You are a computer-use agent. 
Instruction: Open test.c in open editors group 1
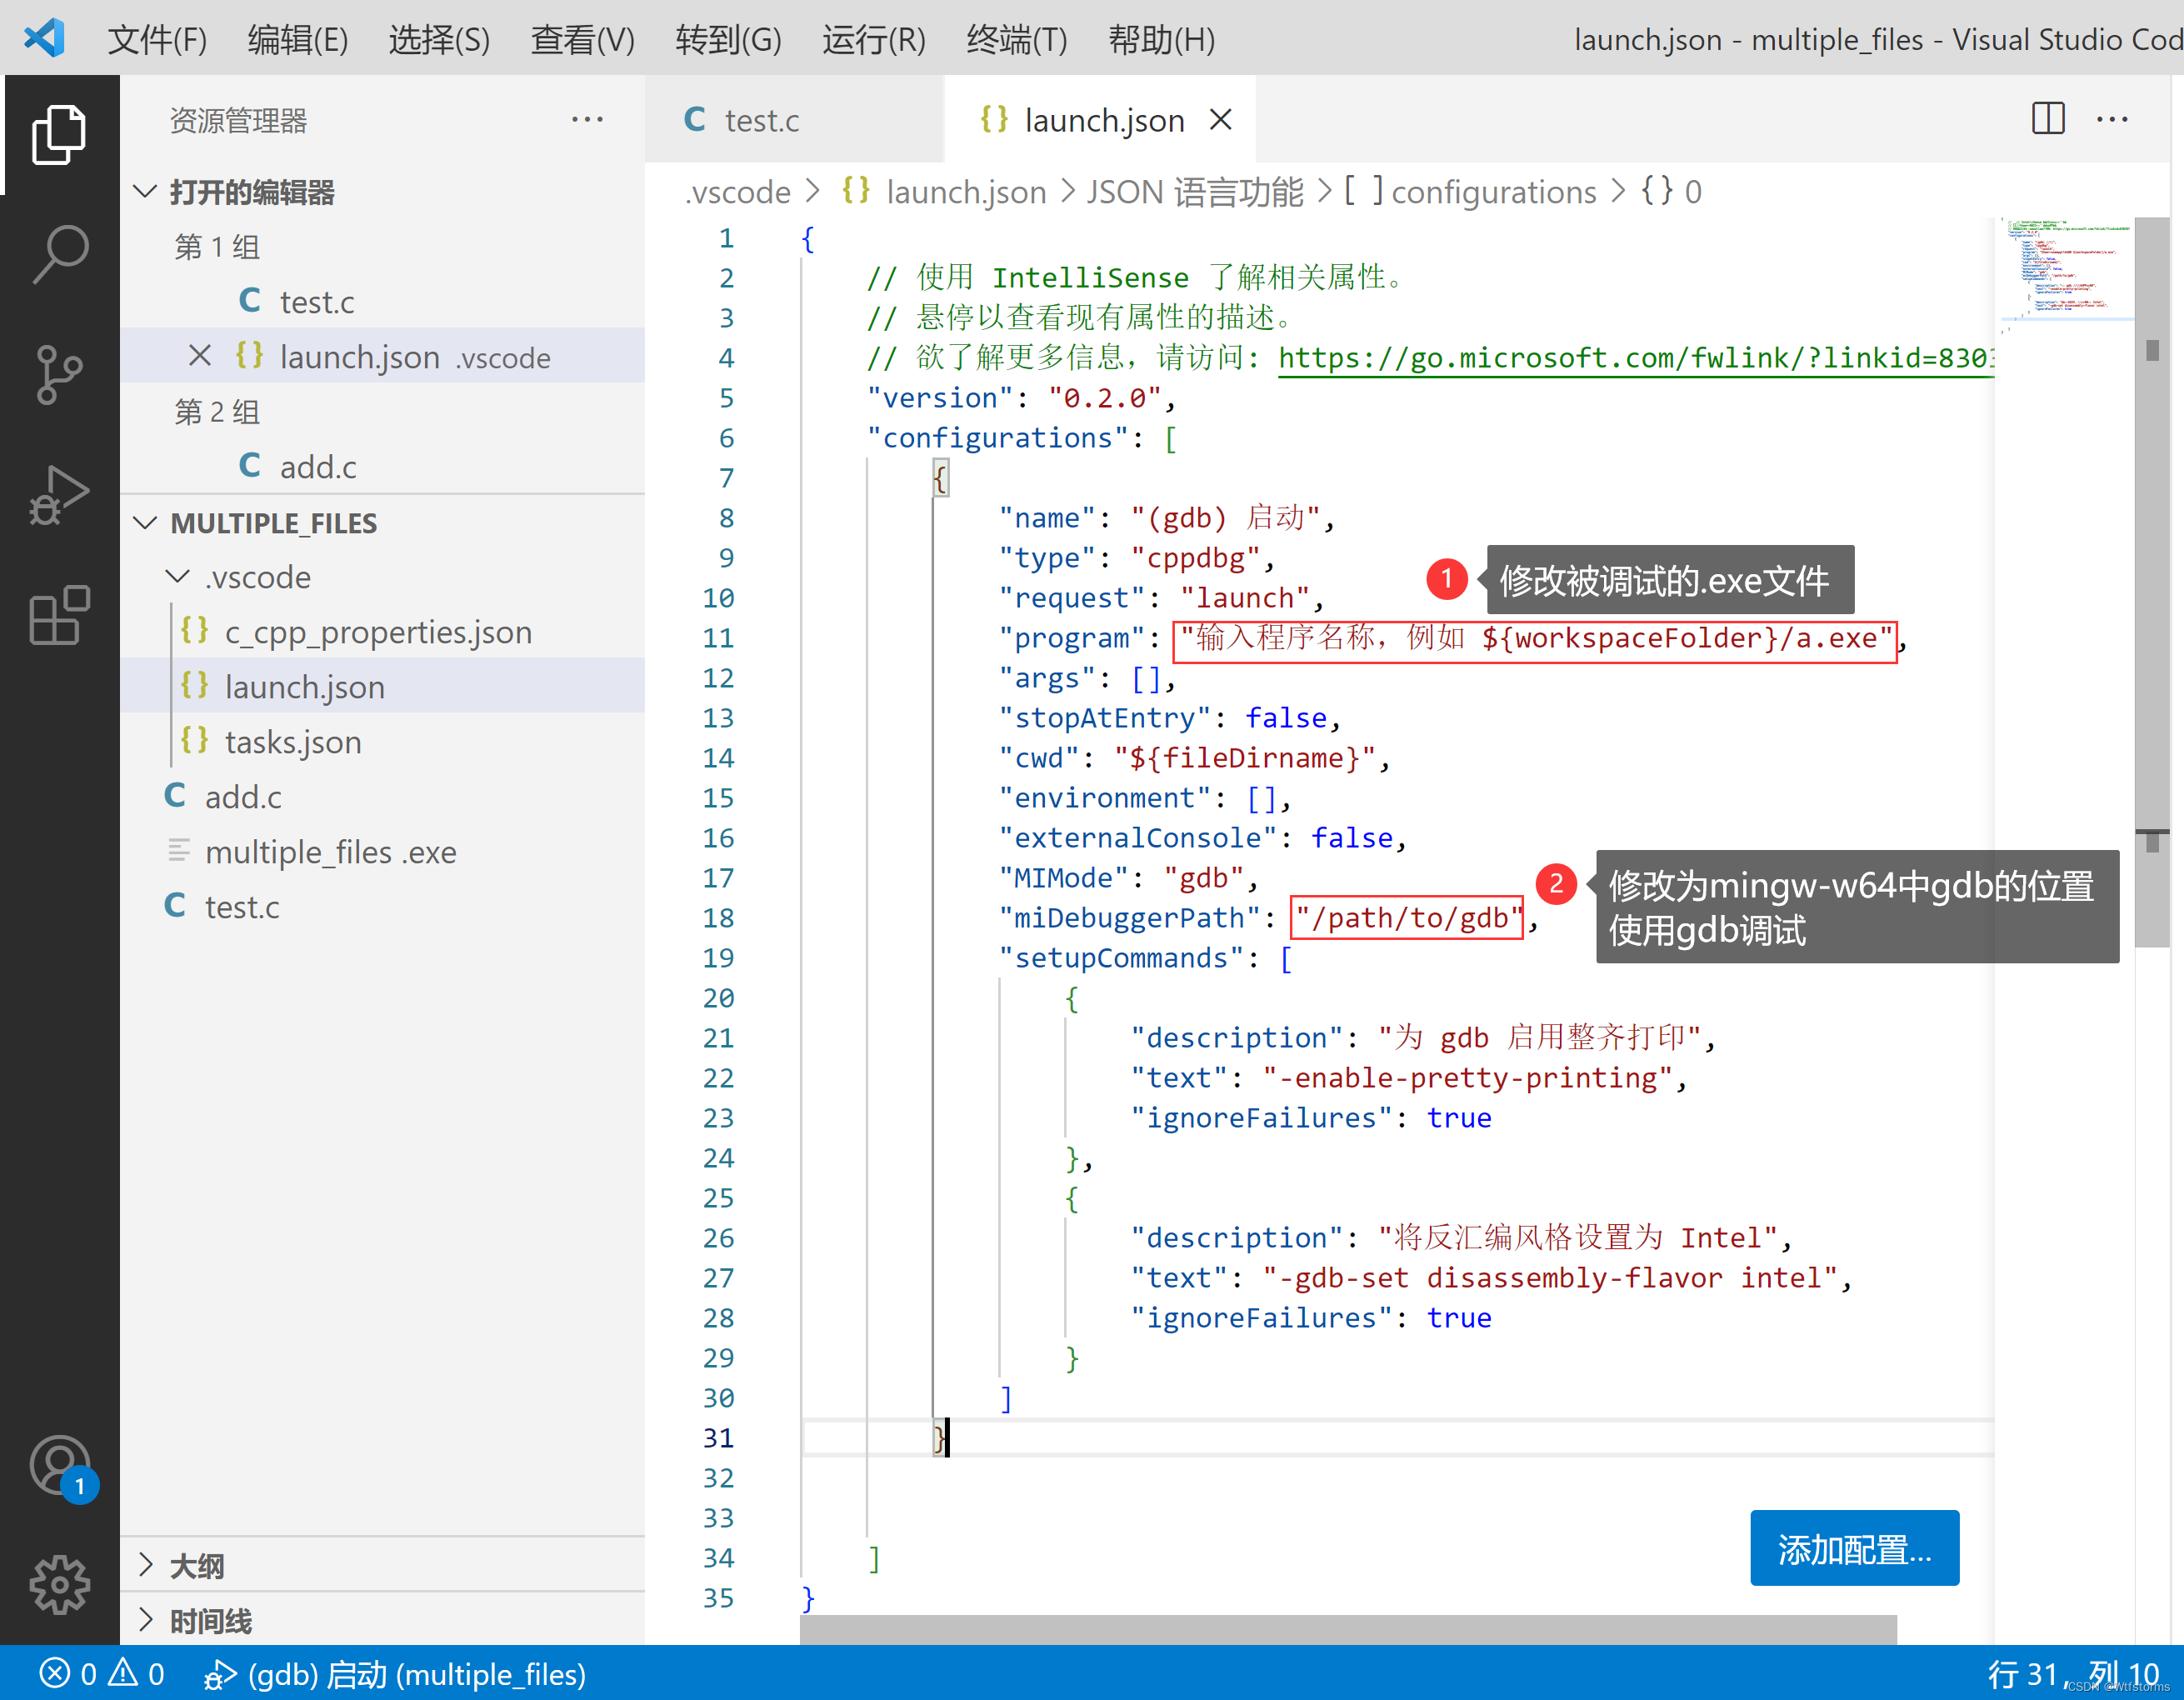382,301
